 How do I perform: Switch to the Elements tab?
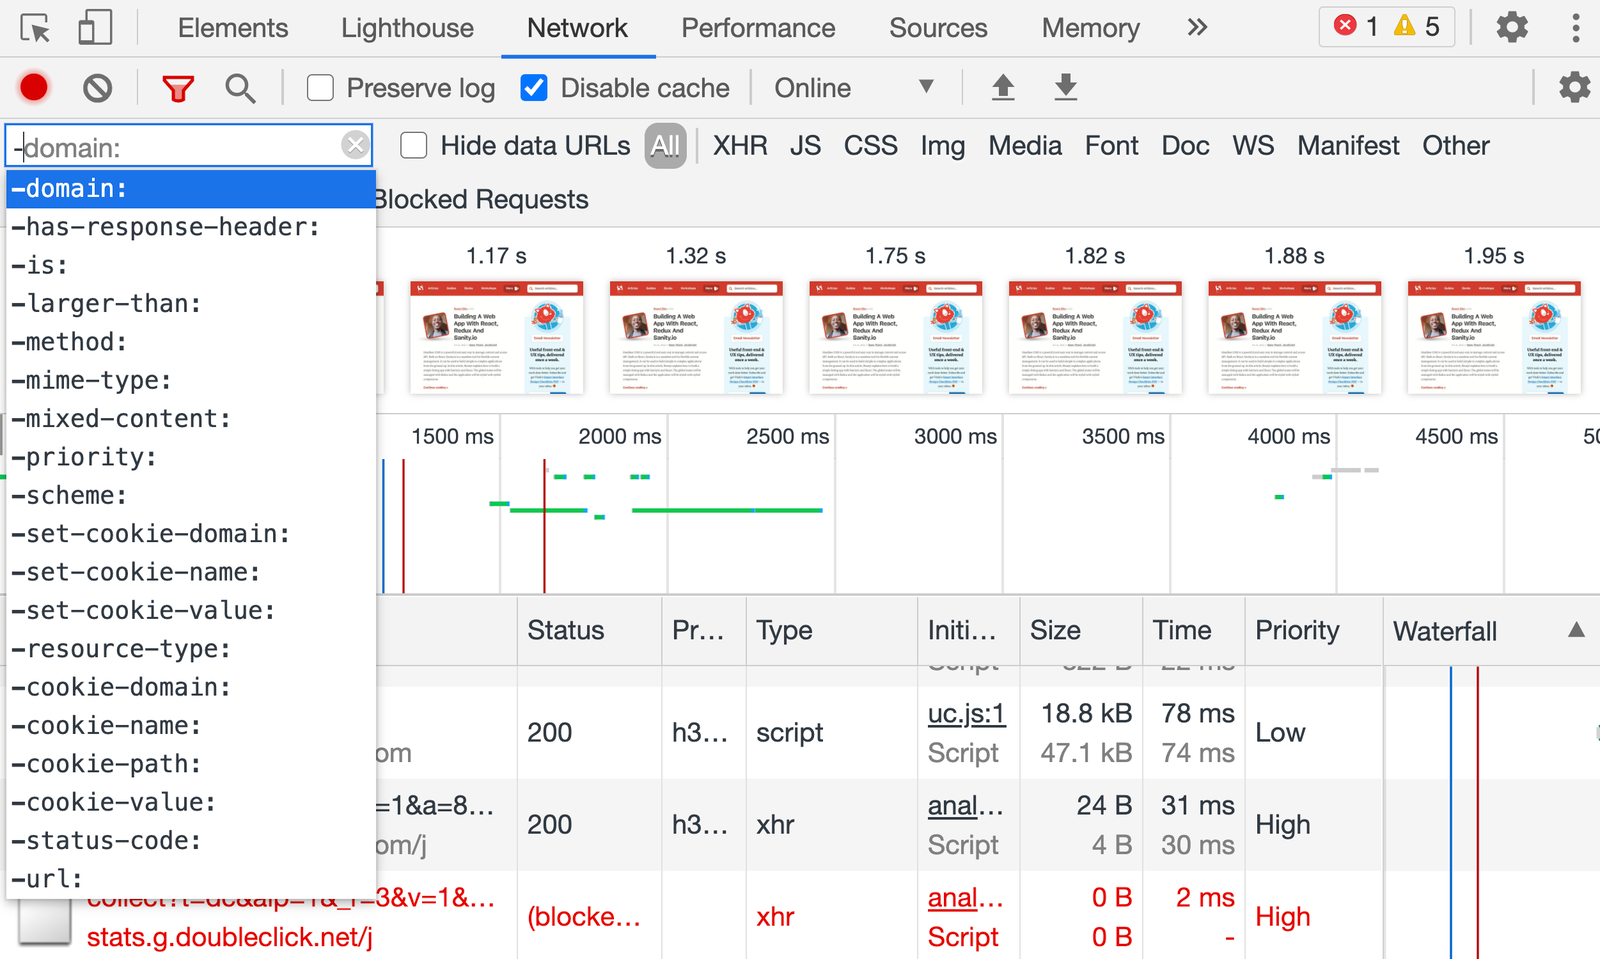pos(233,28)
